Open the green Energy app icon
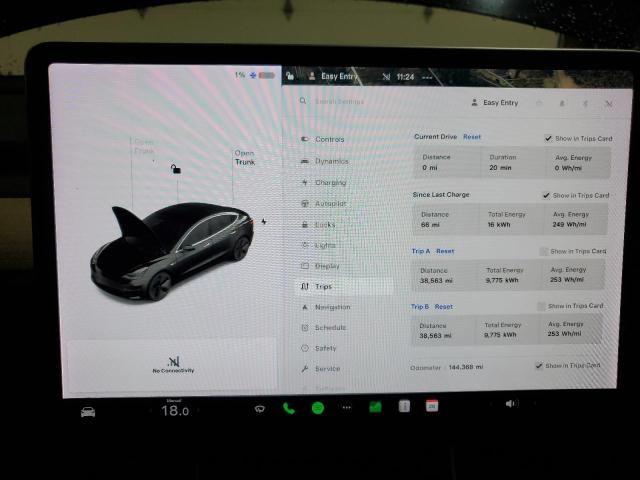 coord(375,407)
